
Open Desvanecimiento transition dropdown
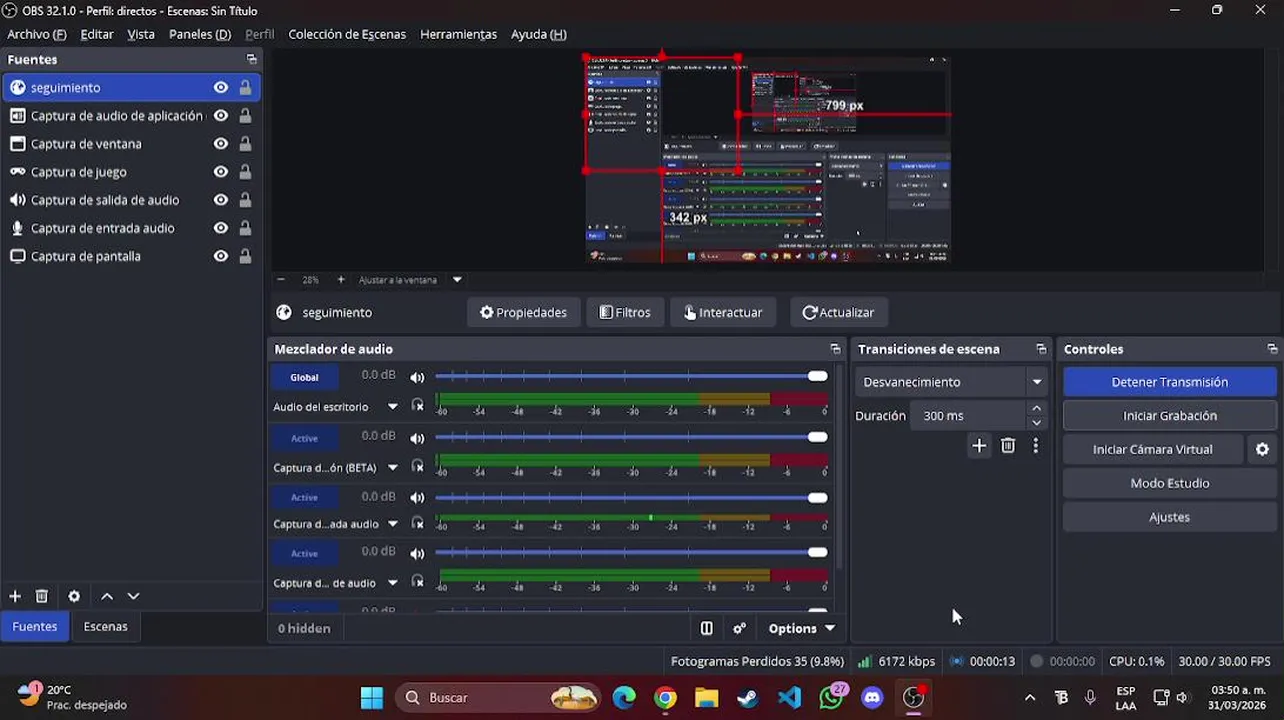[x=950, y=382]
